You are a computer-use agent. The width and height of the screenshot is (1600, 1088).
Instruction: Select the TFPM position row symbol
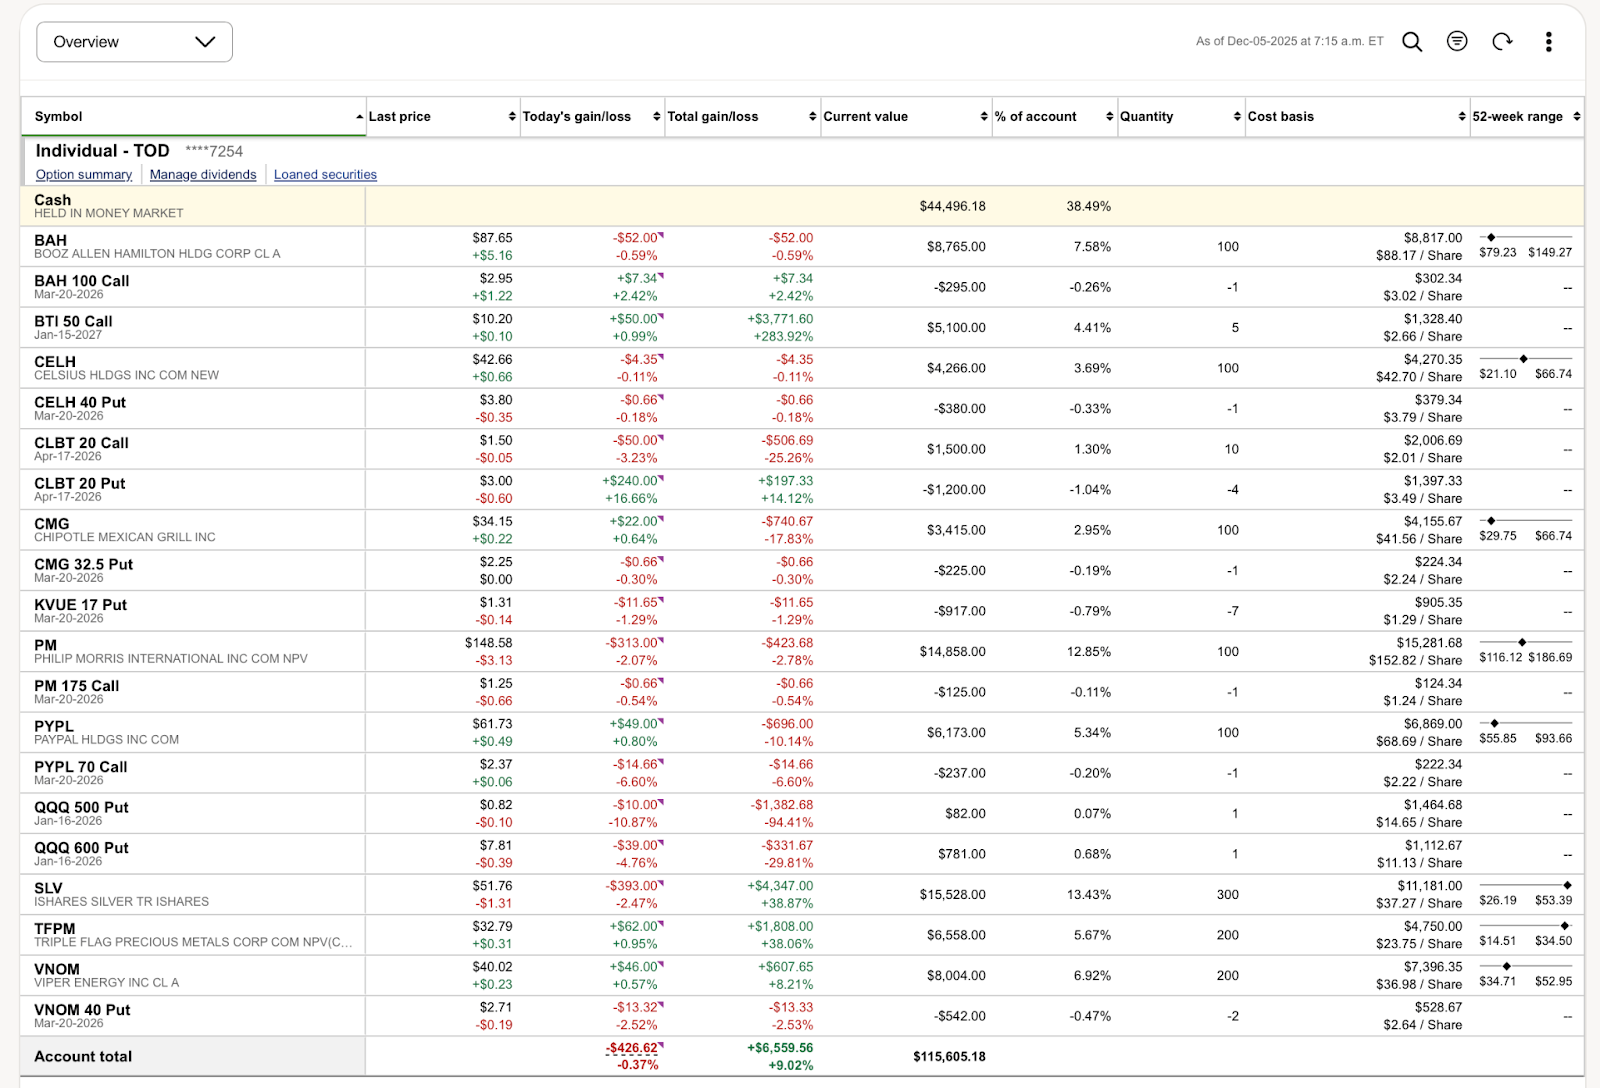pyautogui.click(x=54, y=929)
